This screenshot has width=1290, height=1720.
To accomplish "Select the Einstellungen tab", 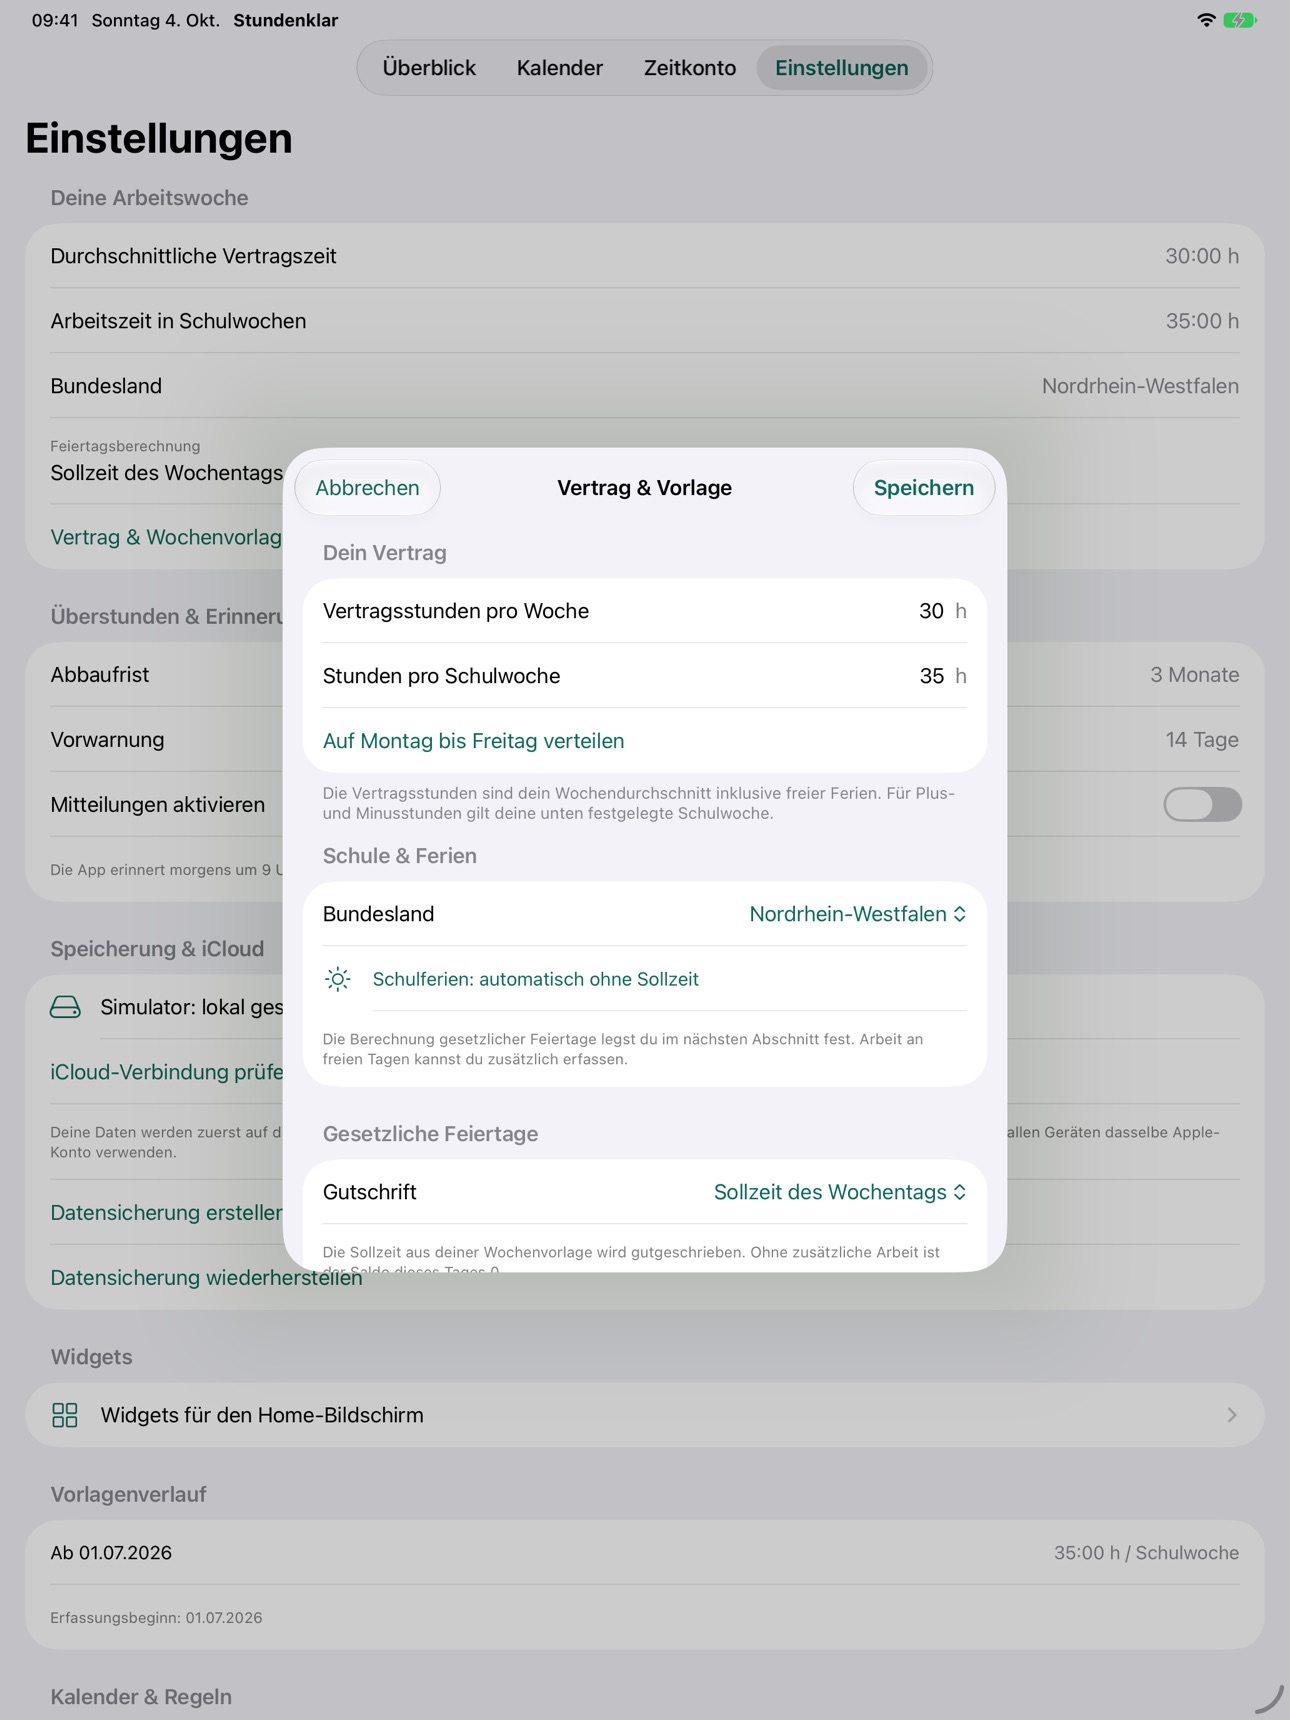I will [x=842, y=68].
